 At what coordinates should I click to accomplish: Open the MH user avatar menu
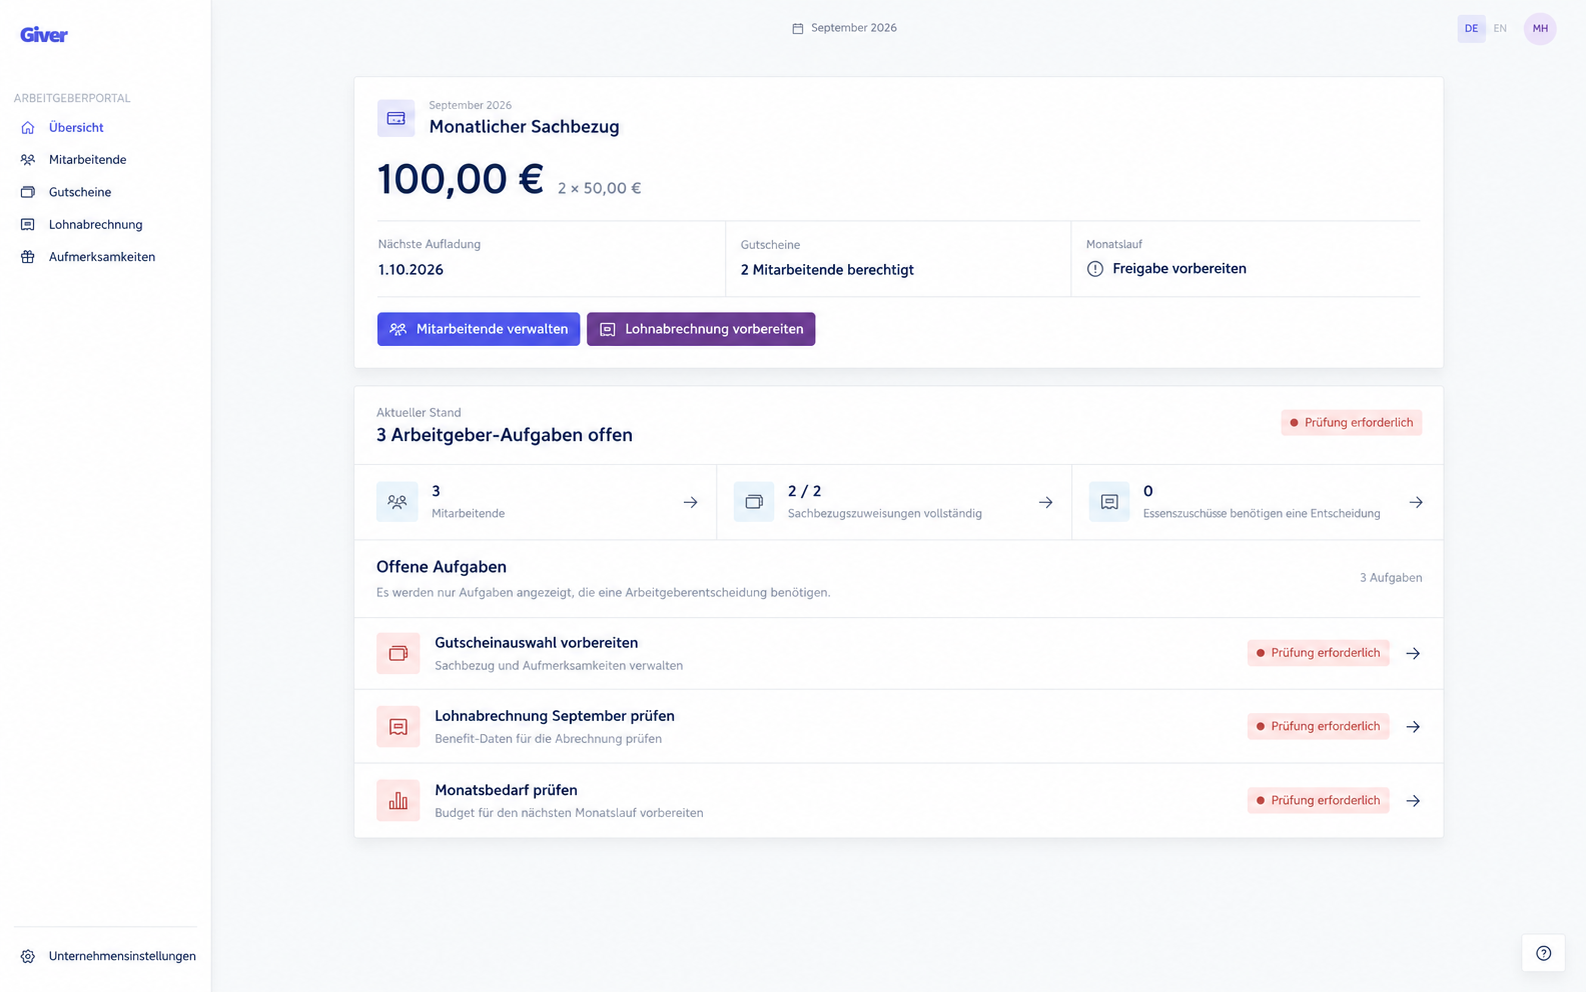pyautogui.click(x=1540, y=28)
